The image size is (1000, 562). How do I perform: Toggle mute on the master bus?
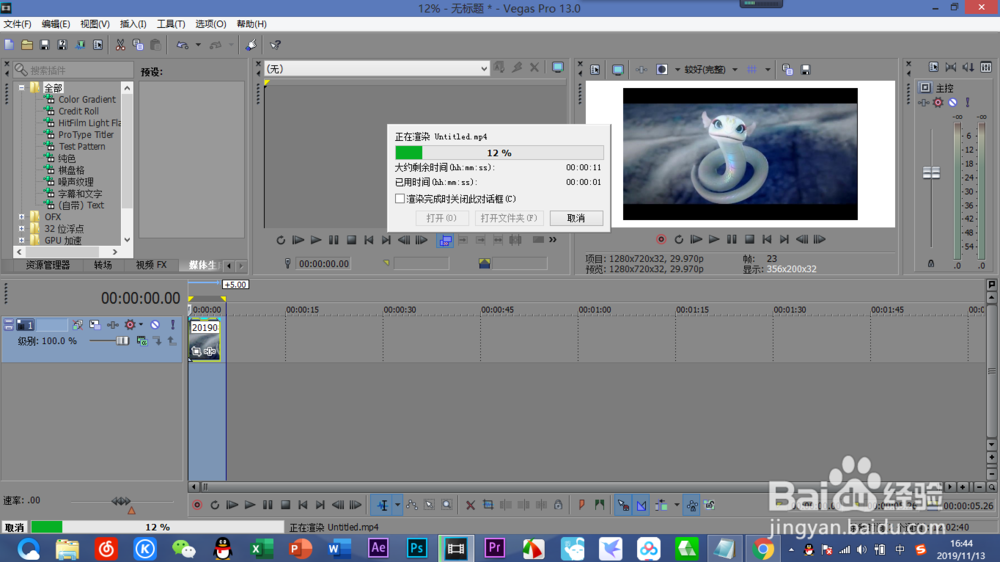tap(953, 102)
